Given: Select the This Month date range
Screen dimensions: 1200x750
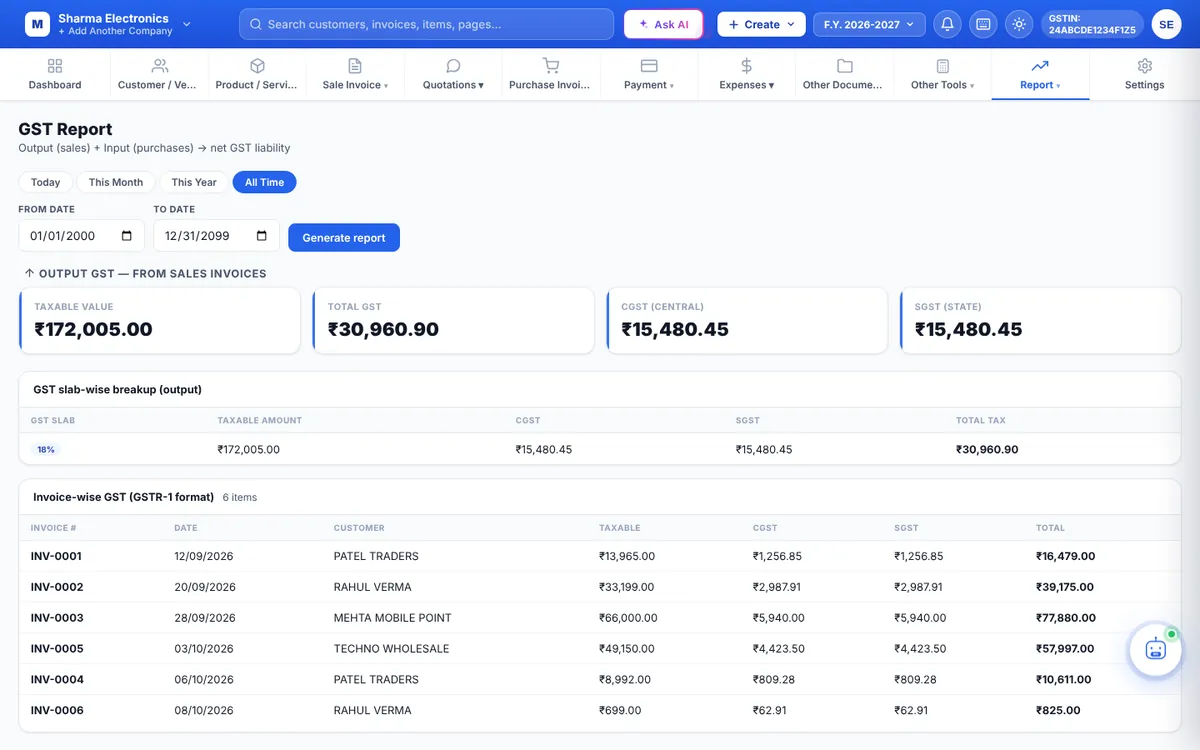Looking at the screenshot, I should 116,182.
